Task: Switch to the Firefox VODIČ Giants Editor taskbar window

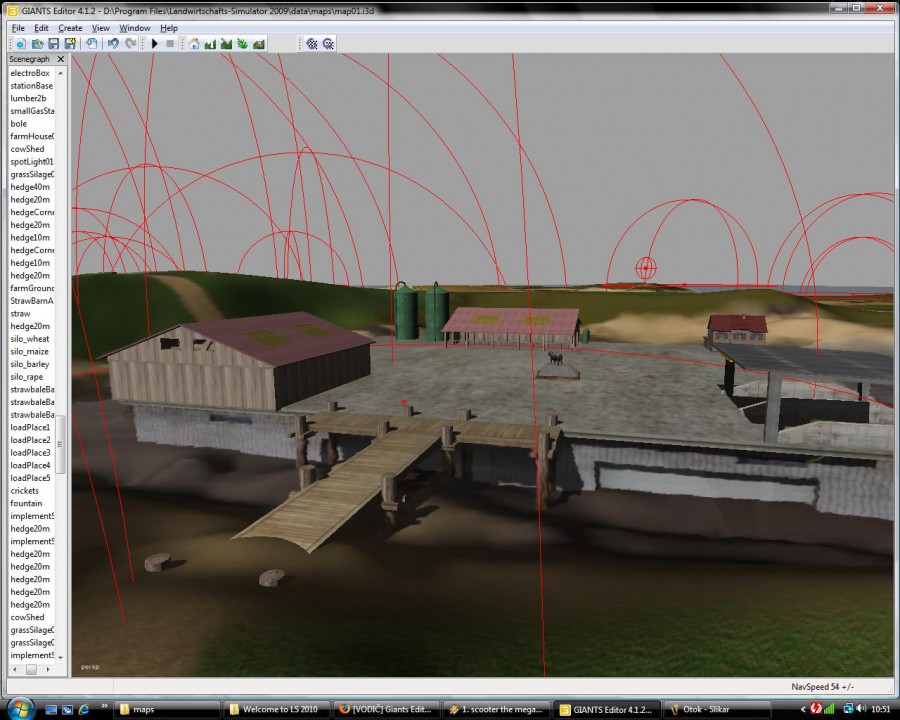Action: pyautogui.click(x=387, y=710)
